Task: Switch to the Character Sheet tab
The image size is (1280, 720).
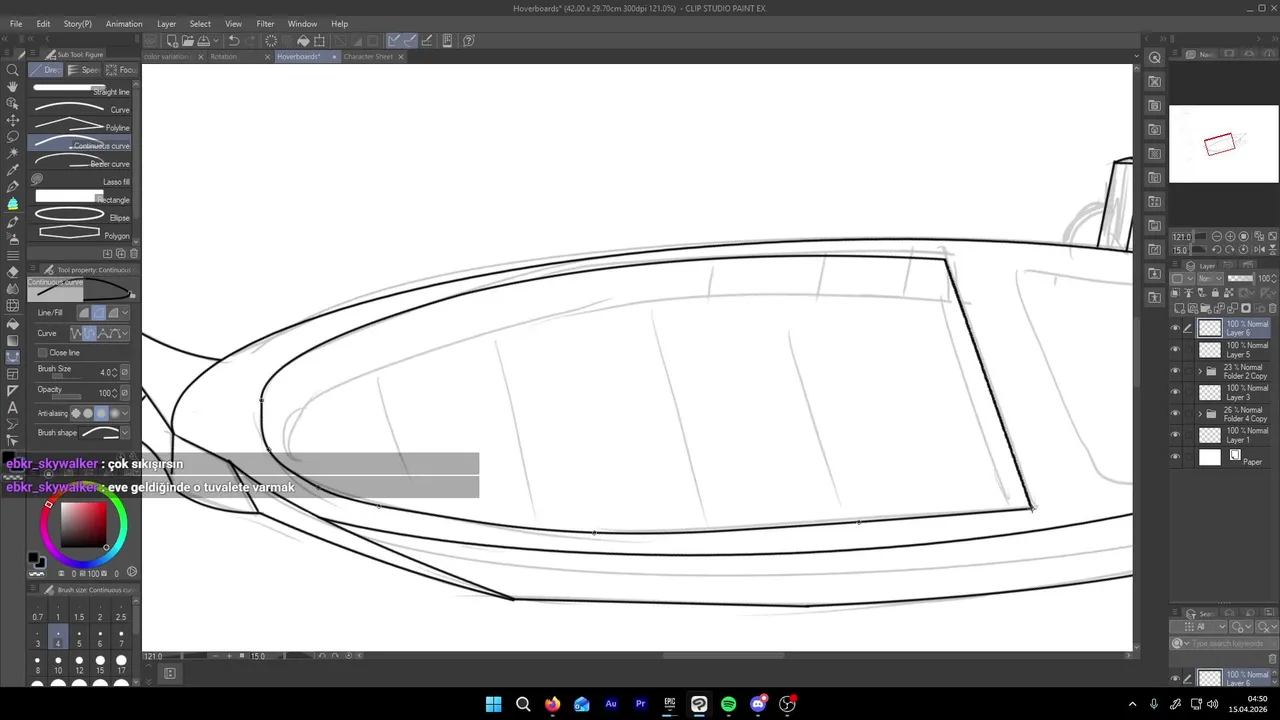Action: pyautogui.click(x=368, y=57)
